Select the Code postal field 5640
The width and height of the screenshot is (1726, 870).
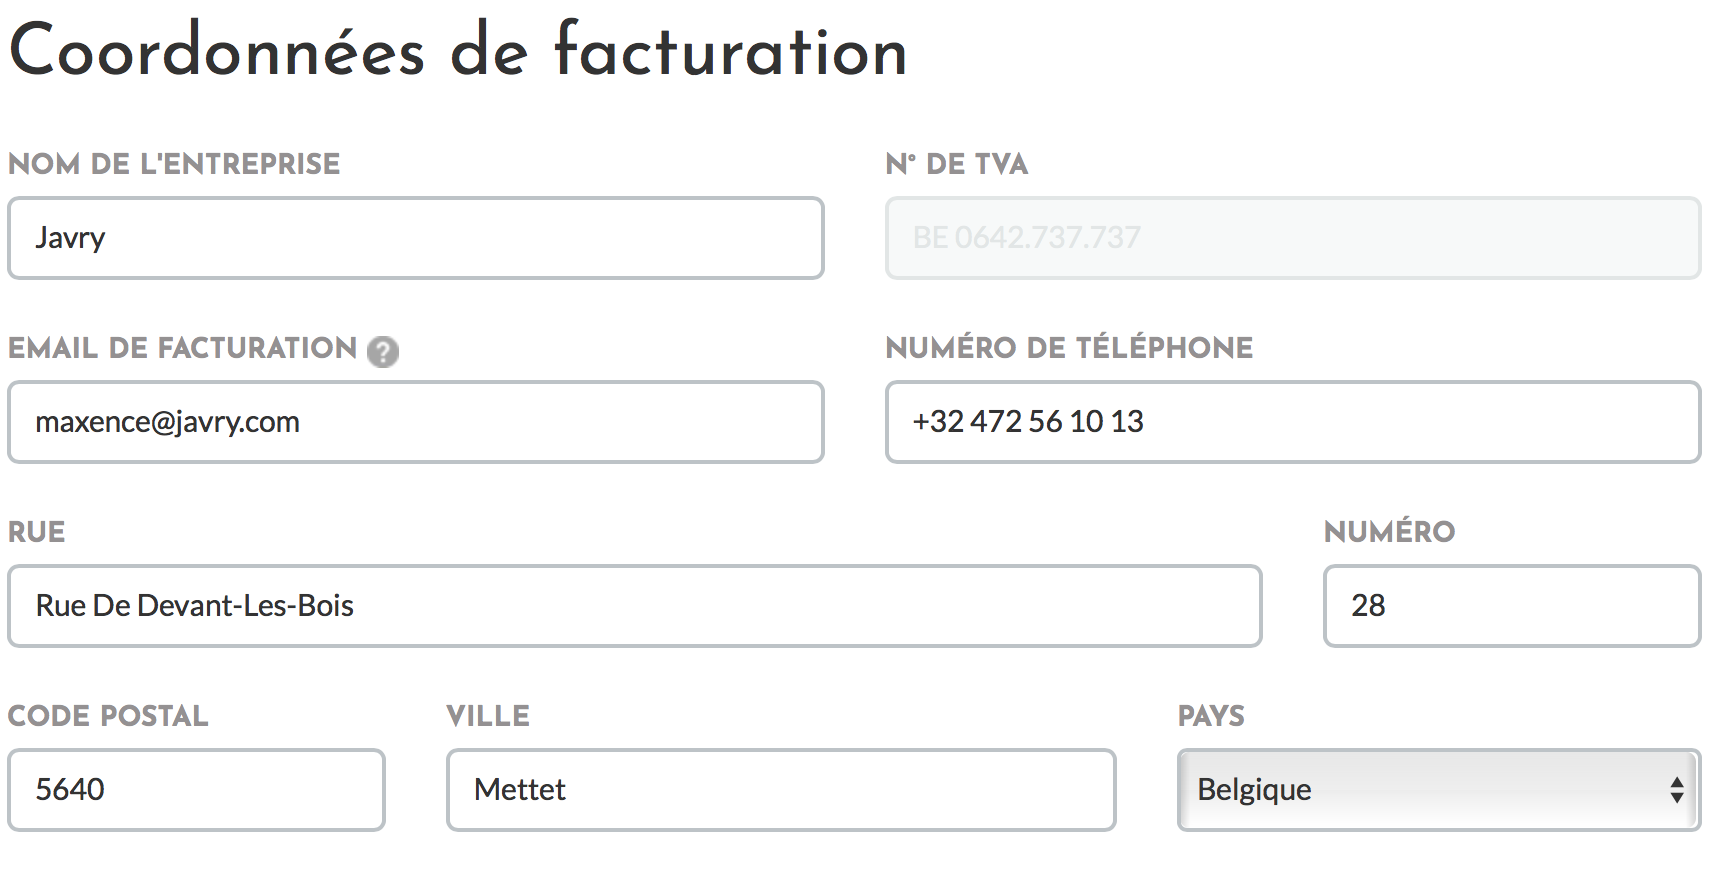pos(196,790)
